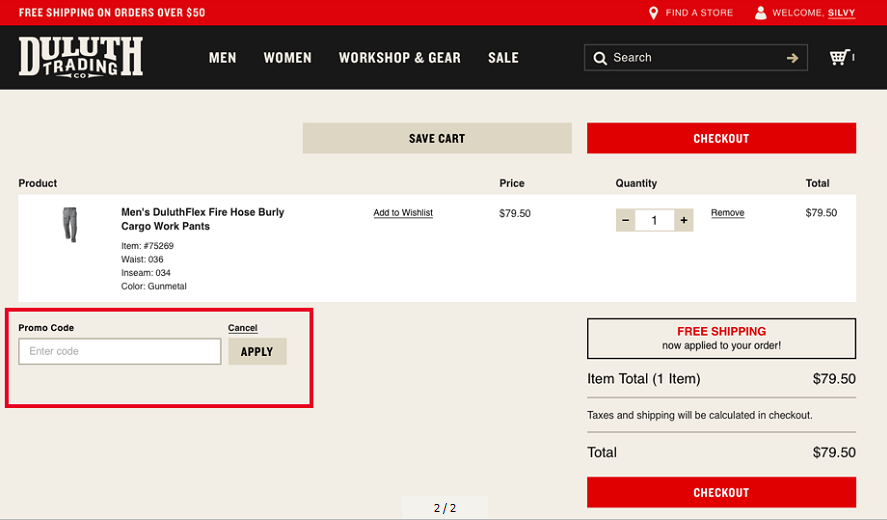The image size is (887, 520).
Task: Apply the promo code
Action: [257, 351]
